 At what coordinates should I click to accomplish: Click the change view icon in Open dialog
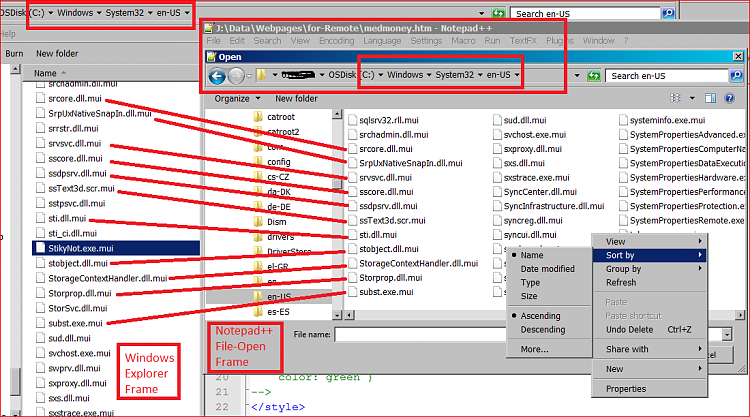675,98
